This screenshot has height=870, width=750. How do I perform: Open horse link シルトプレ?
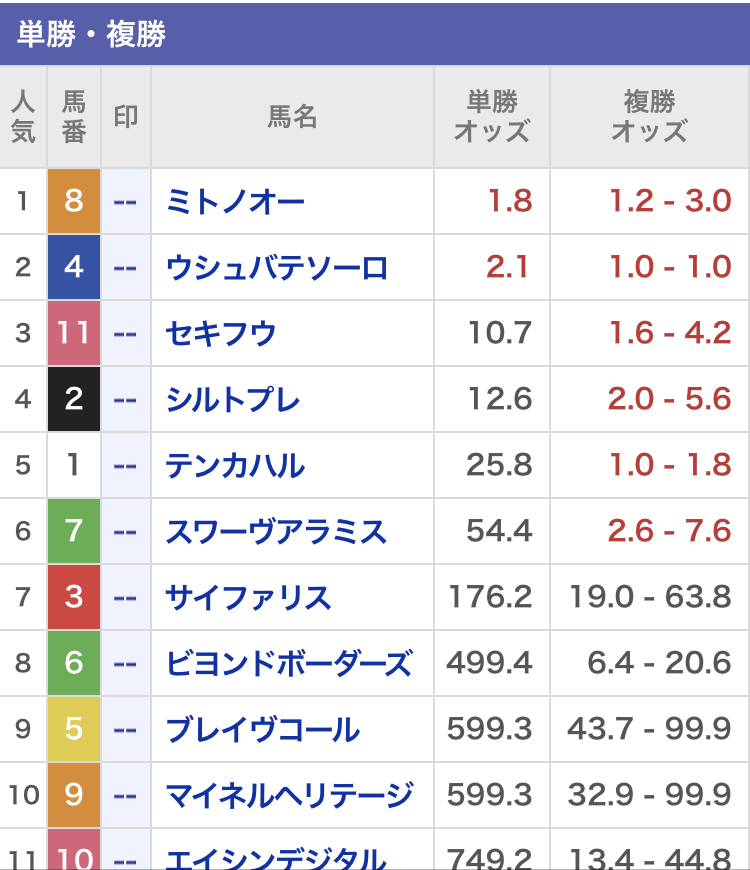pos(233,399)
